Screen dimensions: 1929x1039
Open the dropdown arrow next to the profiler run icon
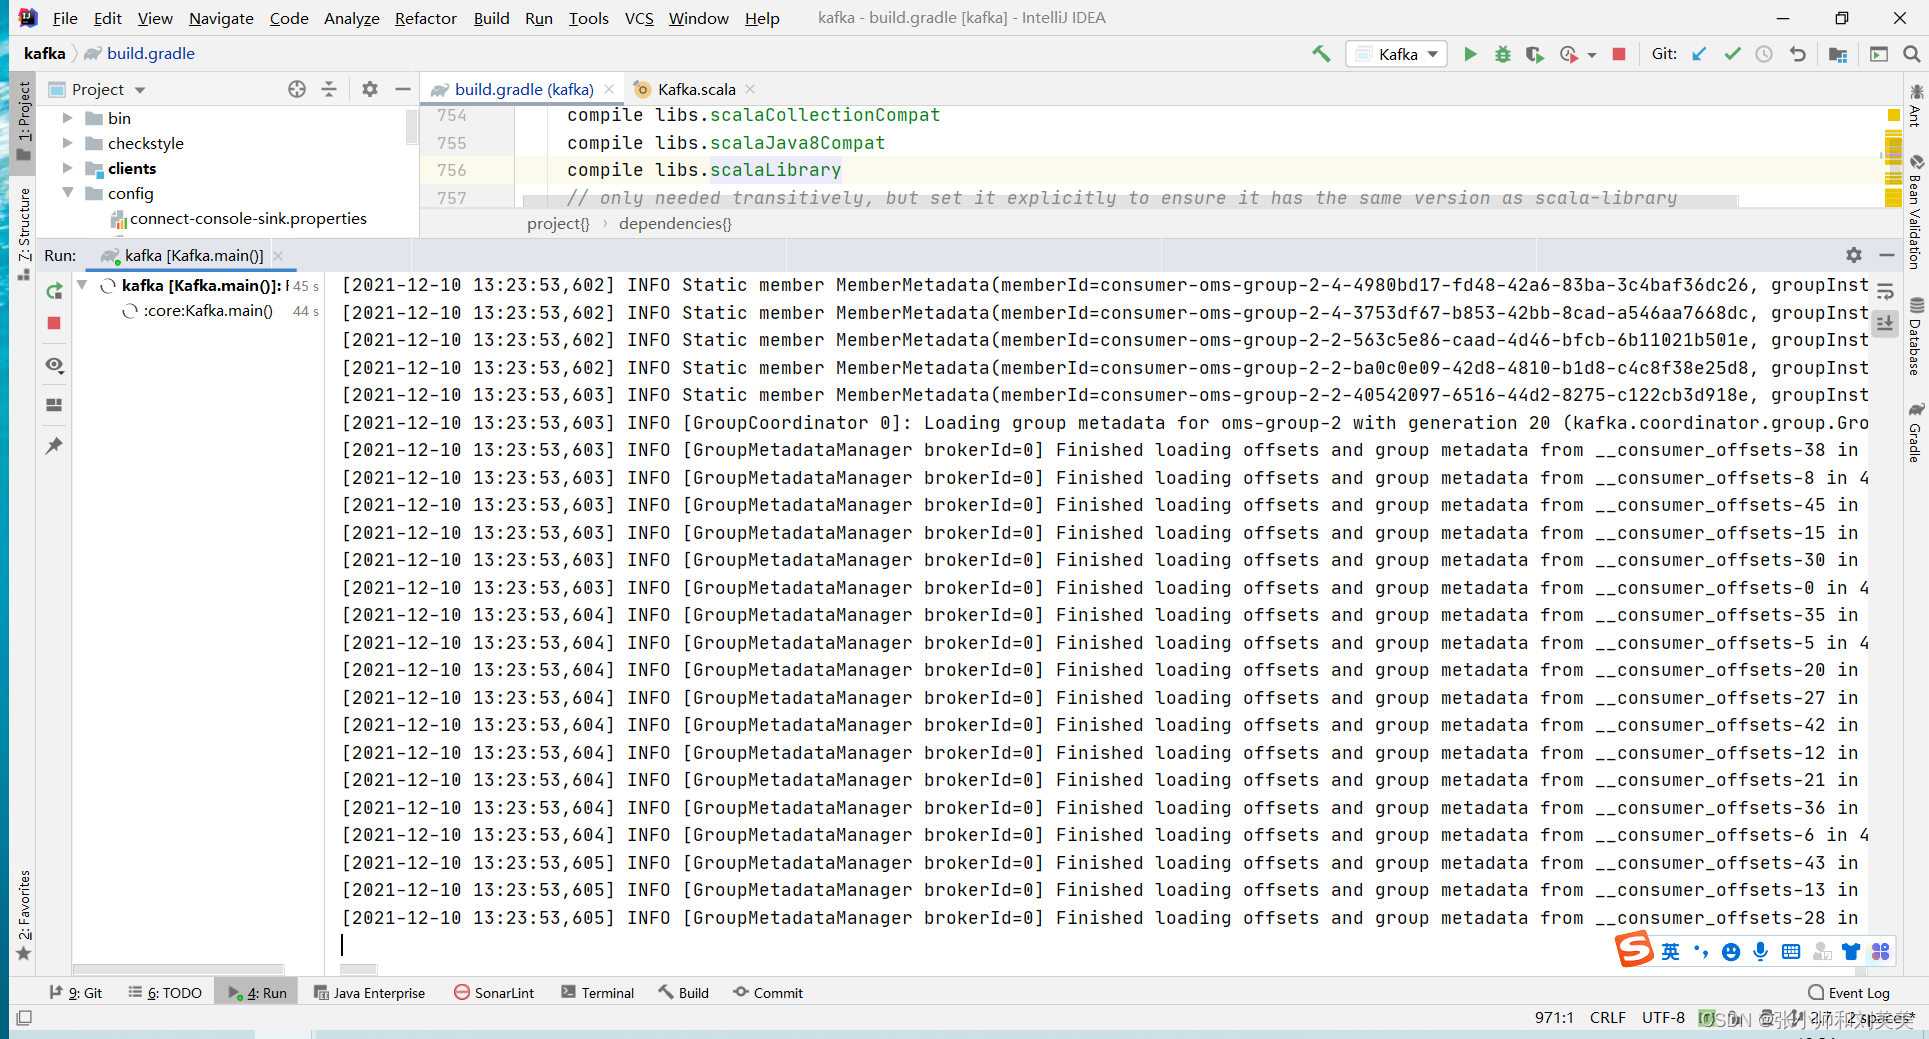[x=1592, y=55]
